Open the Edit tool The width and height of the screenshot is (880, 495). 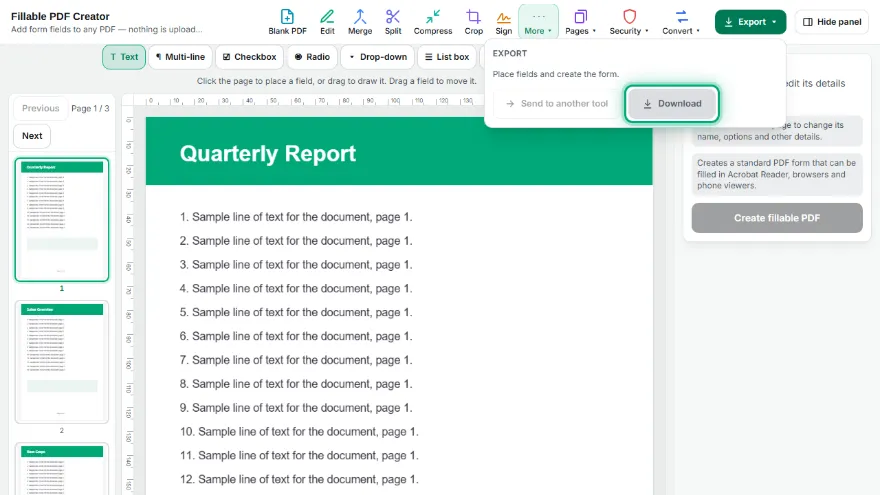coord(327,22)
